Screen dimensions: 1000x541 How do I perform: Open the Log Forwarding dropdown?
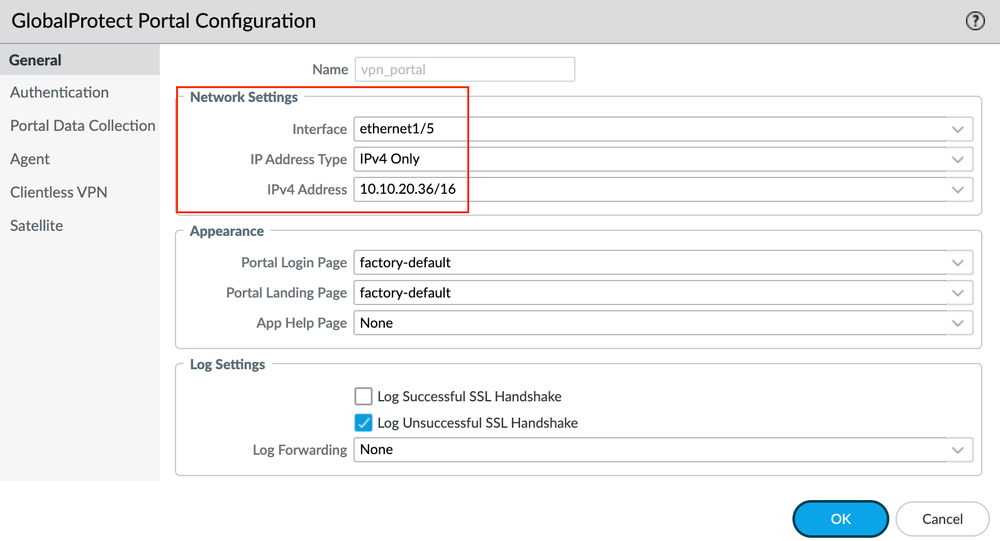(x=958, y=450)
